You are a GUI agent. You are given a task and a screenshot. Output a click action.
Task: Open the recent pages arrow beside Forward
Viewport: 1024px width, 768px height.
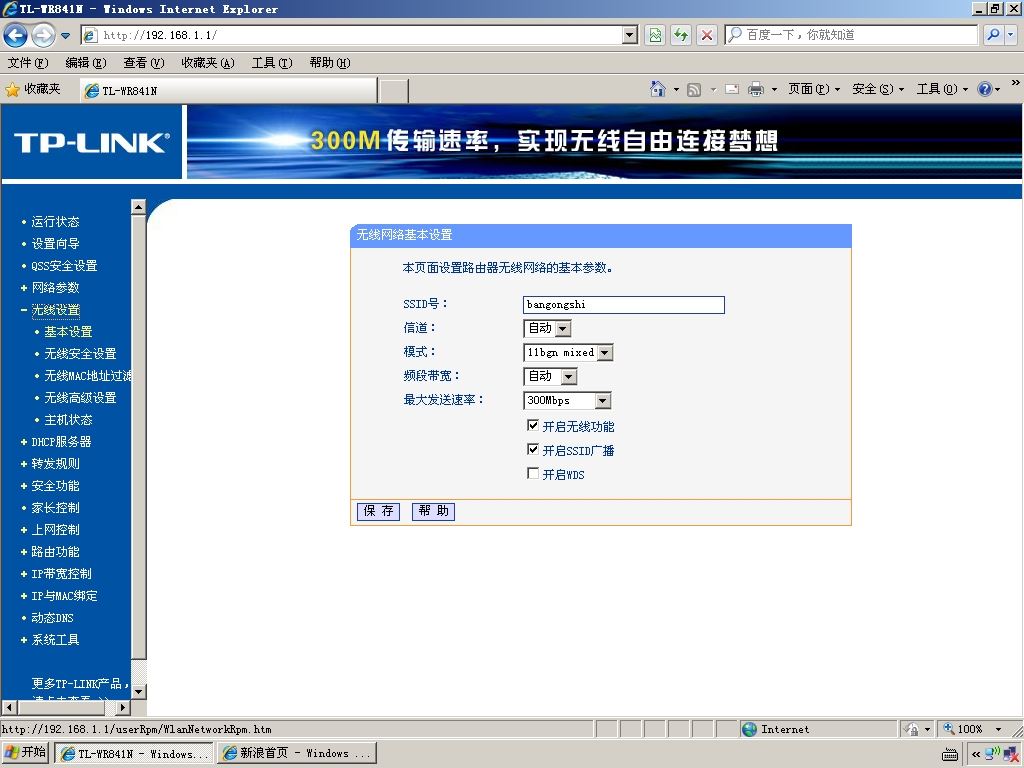(x=65, y=35)
